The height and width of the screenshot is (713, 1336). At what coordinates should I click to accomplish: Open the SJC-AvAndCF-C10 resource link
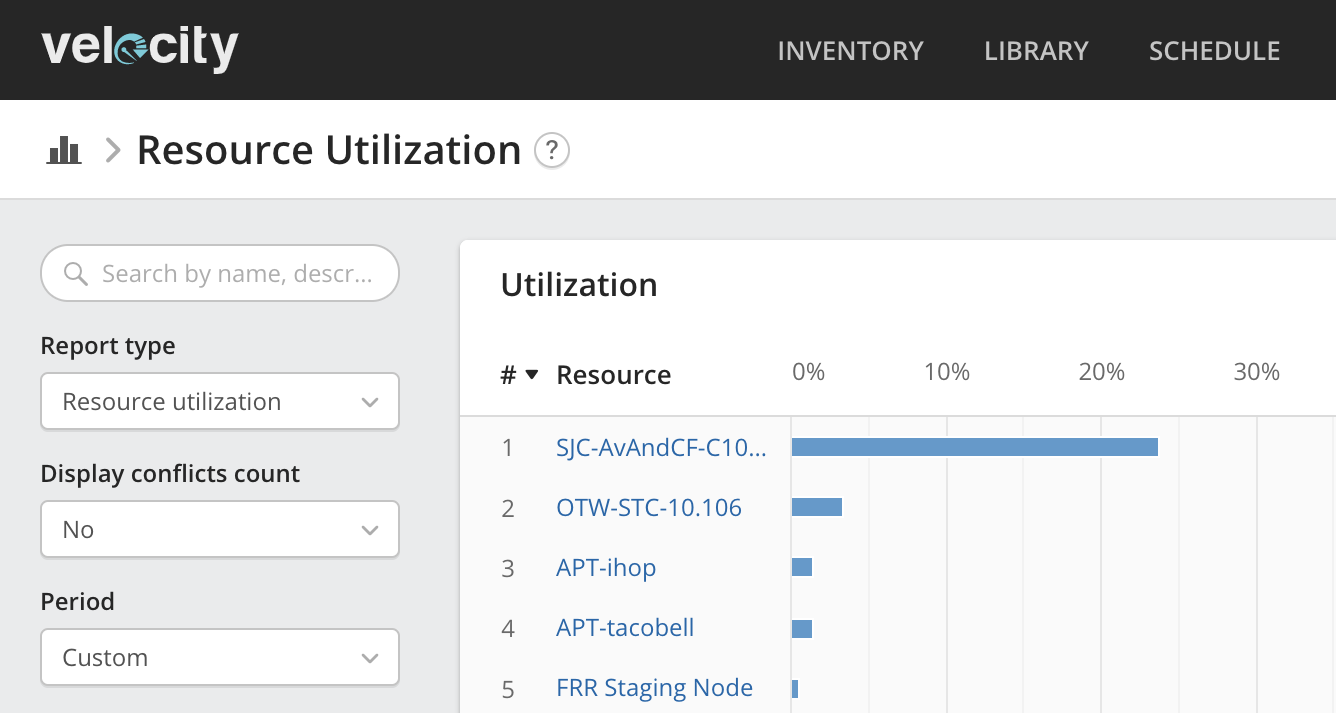(661, 448)
